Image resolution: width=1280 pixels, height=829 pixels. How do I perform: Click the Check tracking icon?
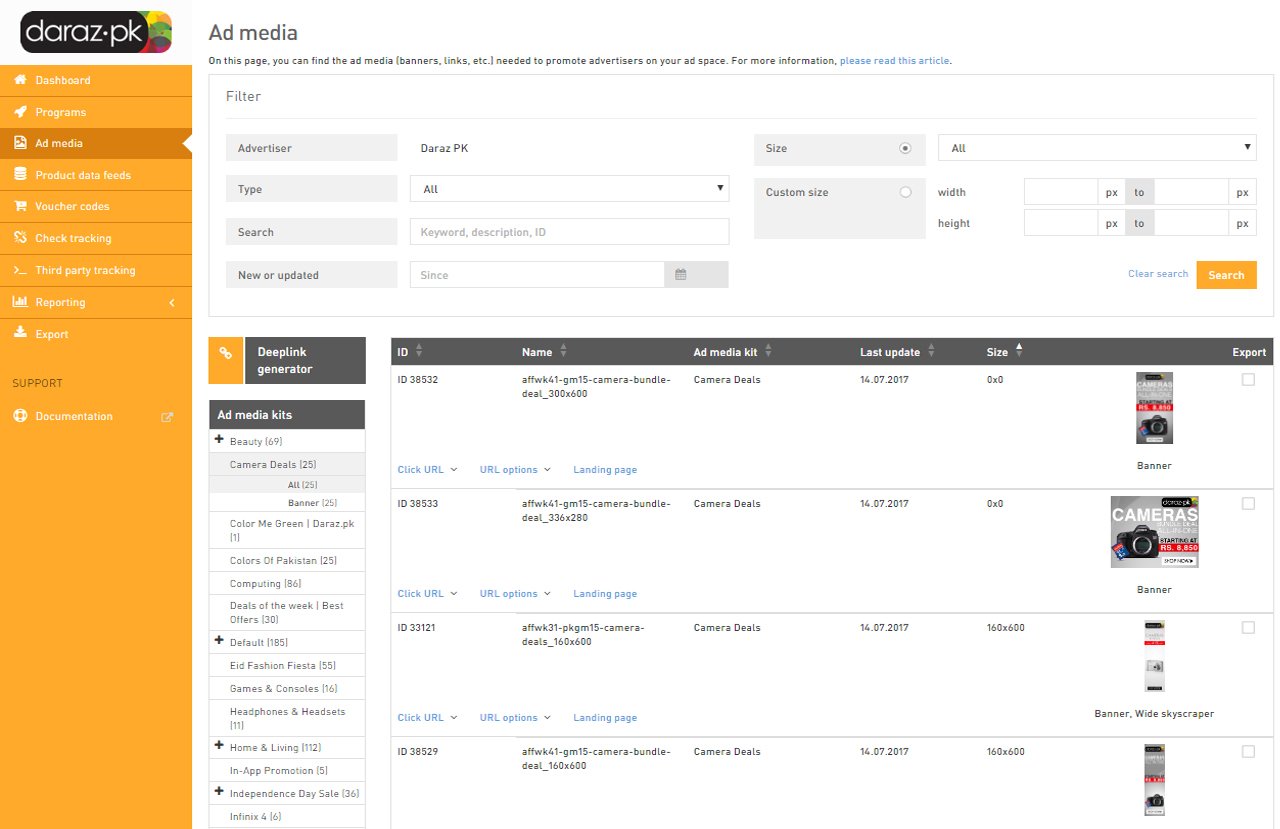pyautogui.click(x=20, y=238)
